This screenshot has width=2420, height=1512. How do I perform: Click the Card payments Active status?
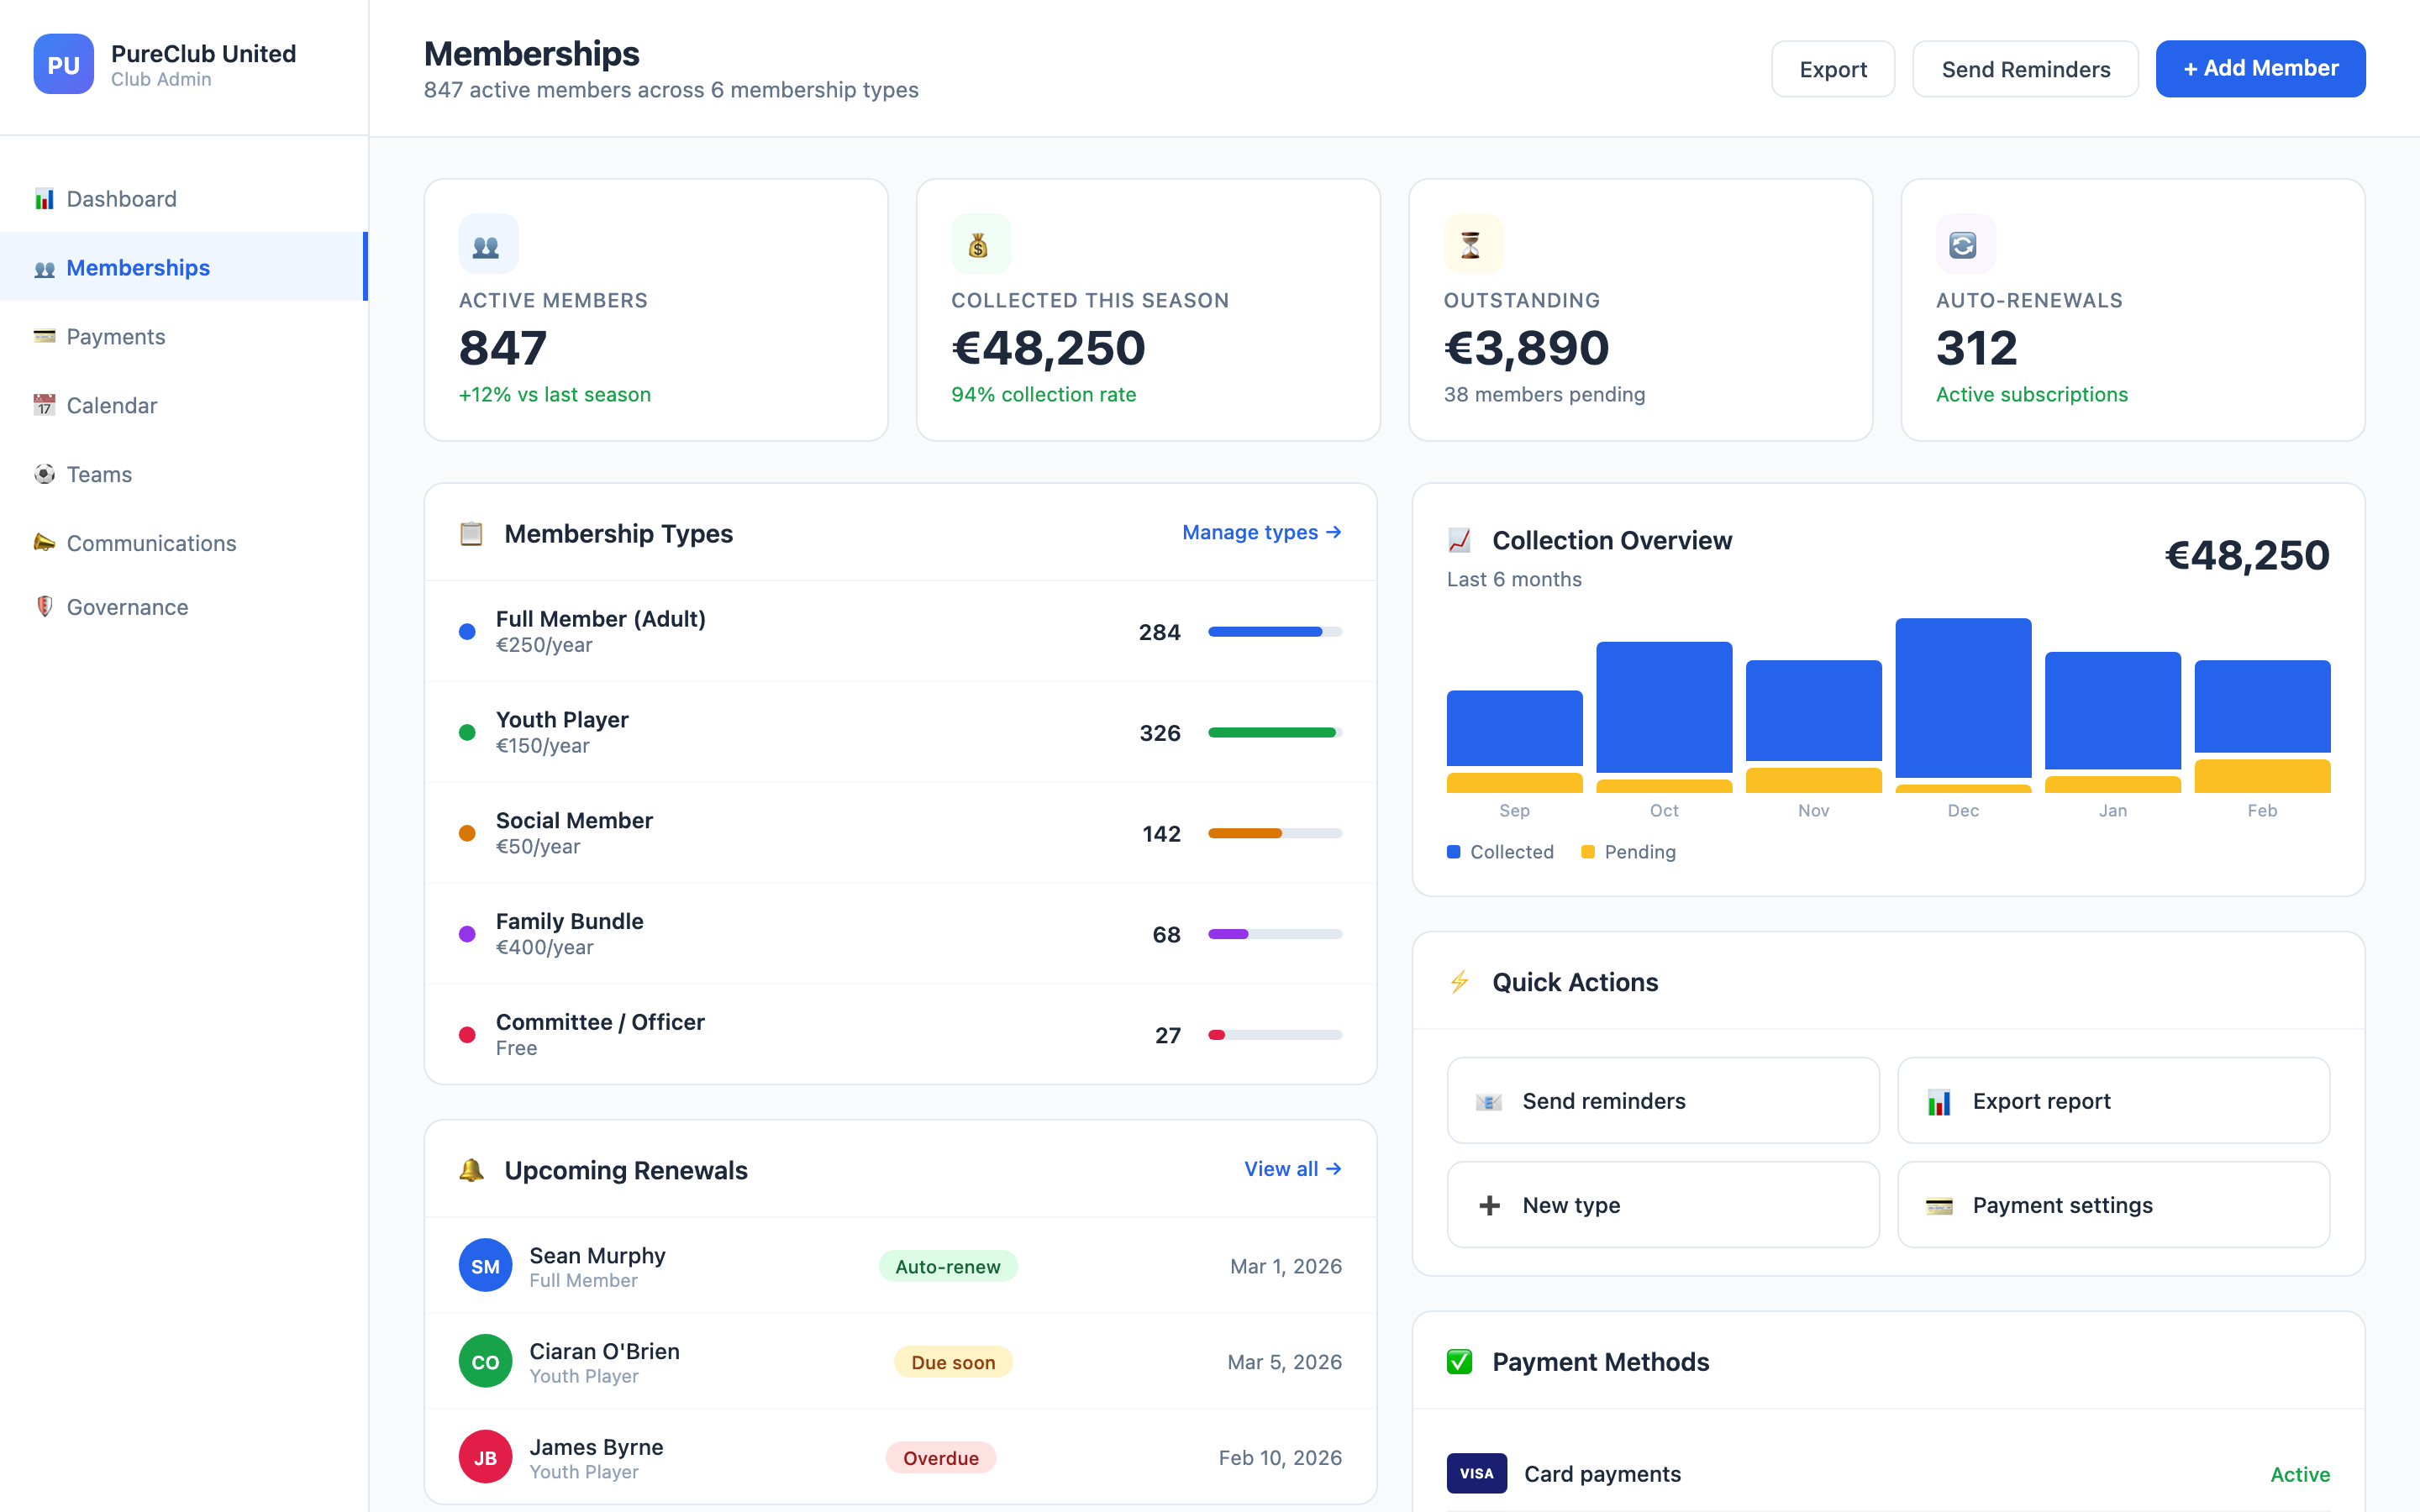[x=2300, y=1474]
